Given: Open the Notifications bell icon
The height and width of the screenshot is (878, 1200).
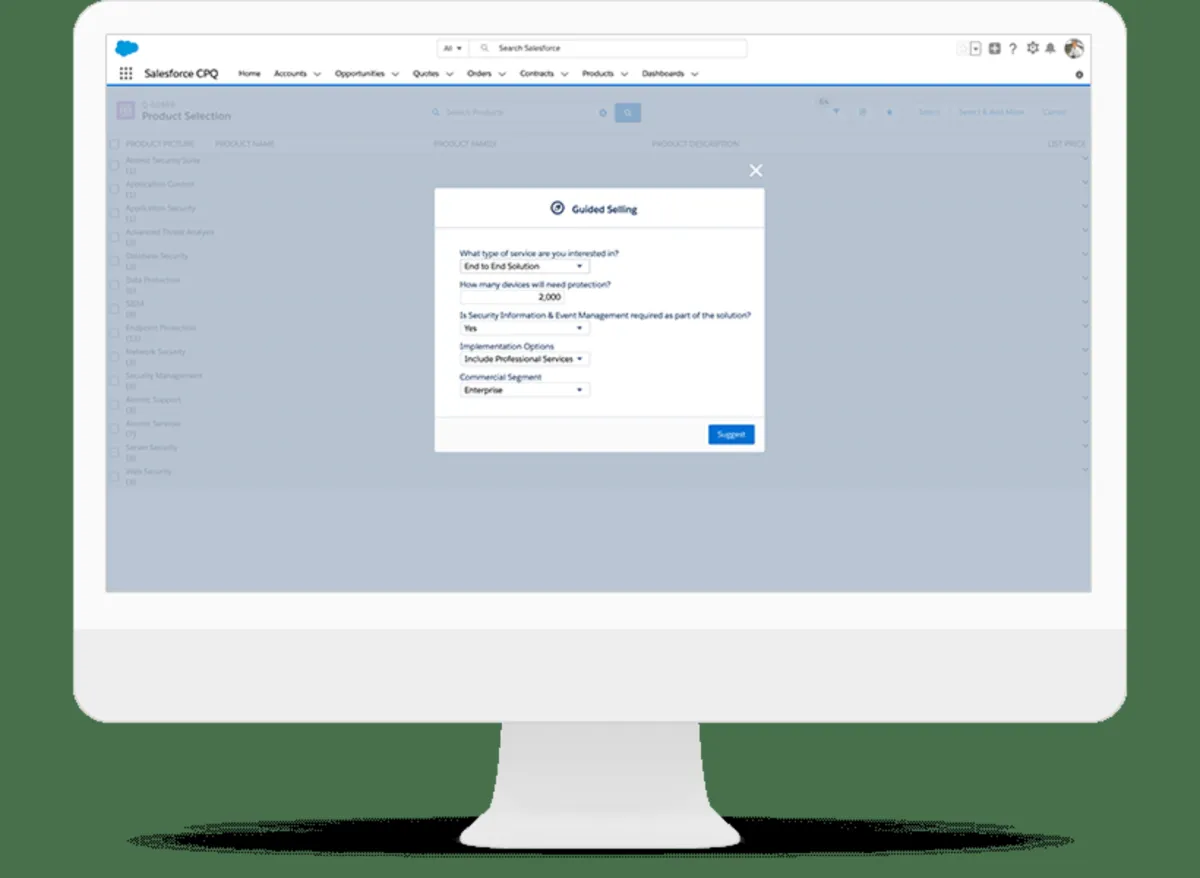Looking at the screenshot, I should click(x=1051, y=48).
